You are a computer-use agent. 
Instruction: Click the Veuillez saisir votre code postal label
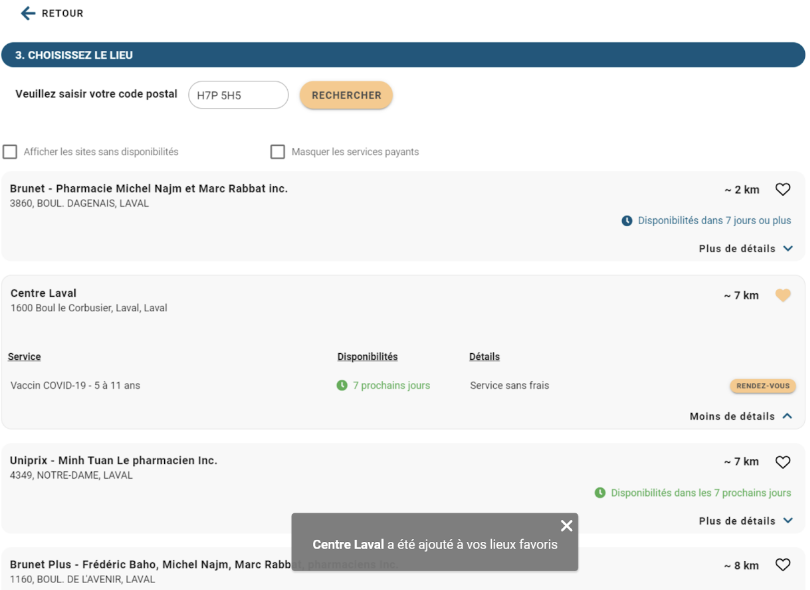[96, 94]
